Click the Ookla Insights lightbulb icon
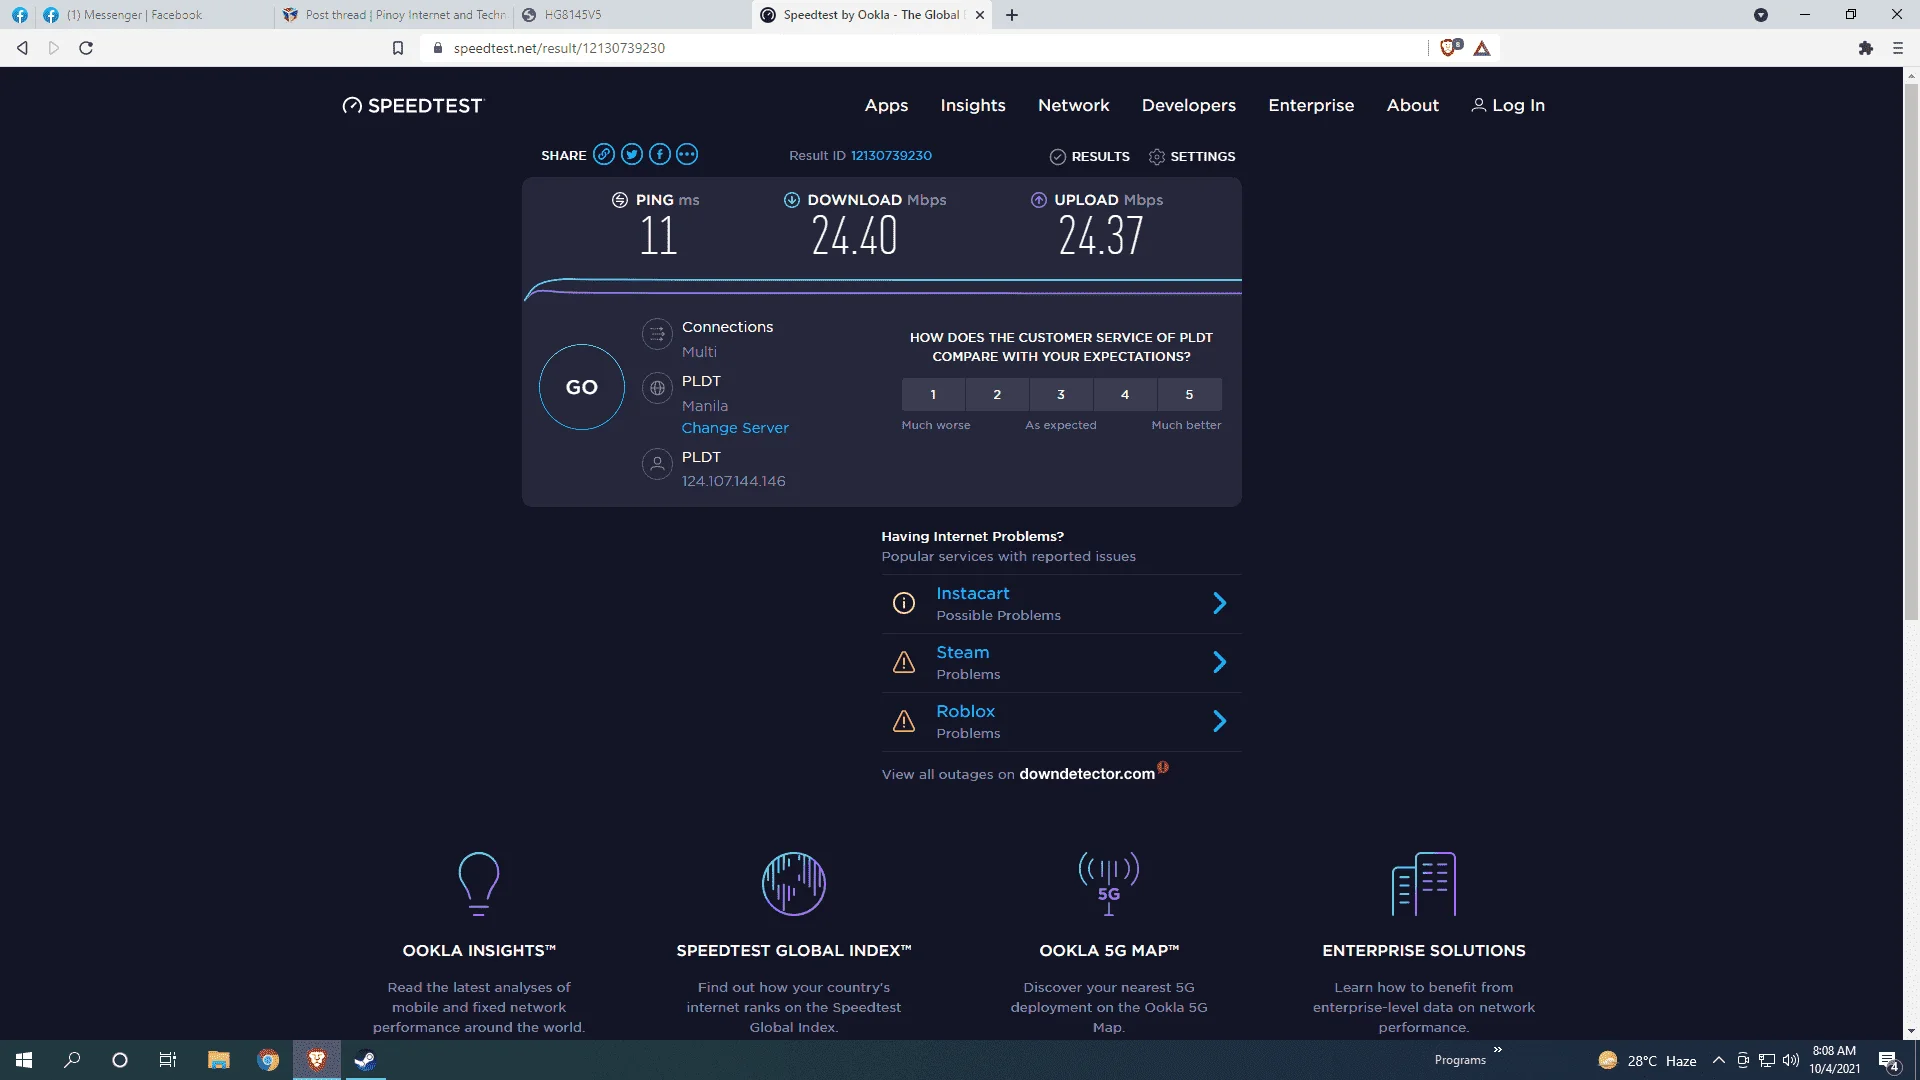Screen dimensions: 1920x1080 pyautogui.click(x=478, y=884)
